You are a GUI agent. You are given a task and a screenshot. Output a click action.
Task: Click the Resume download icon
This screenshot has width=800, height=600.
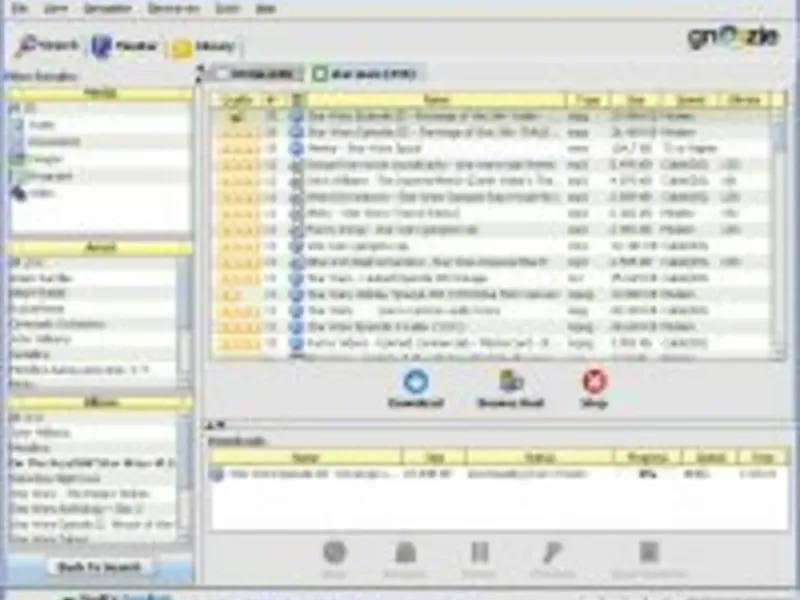tap(406, 553)
